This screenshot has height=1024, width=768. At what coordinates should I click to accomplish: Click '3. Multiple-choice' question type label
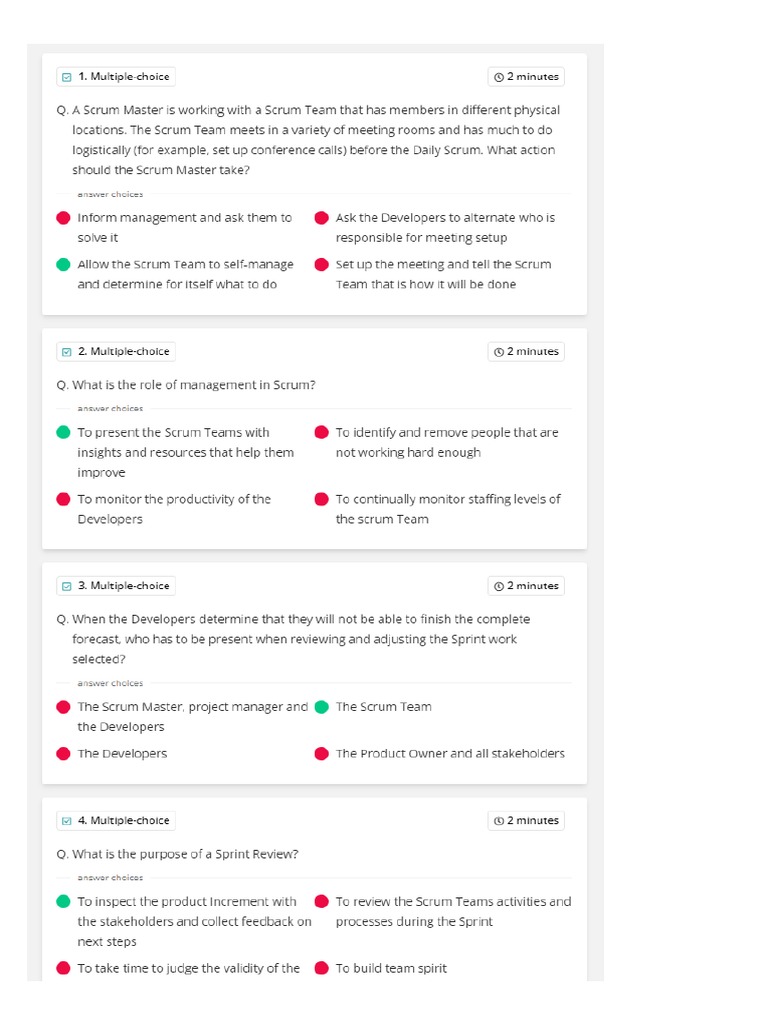123,586
